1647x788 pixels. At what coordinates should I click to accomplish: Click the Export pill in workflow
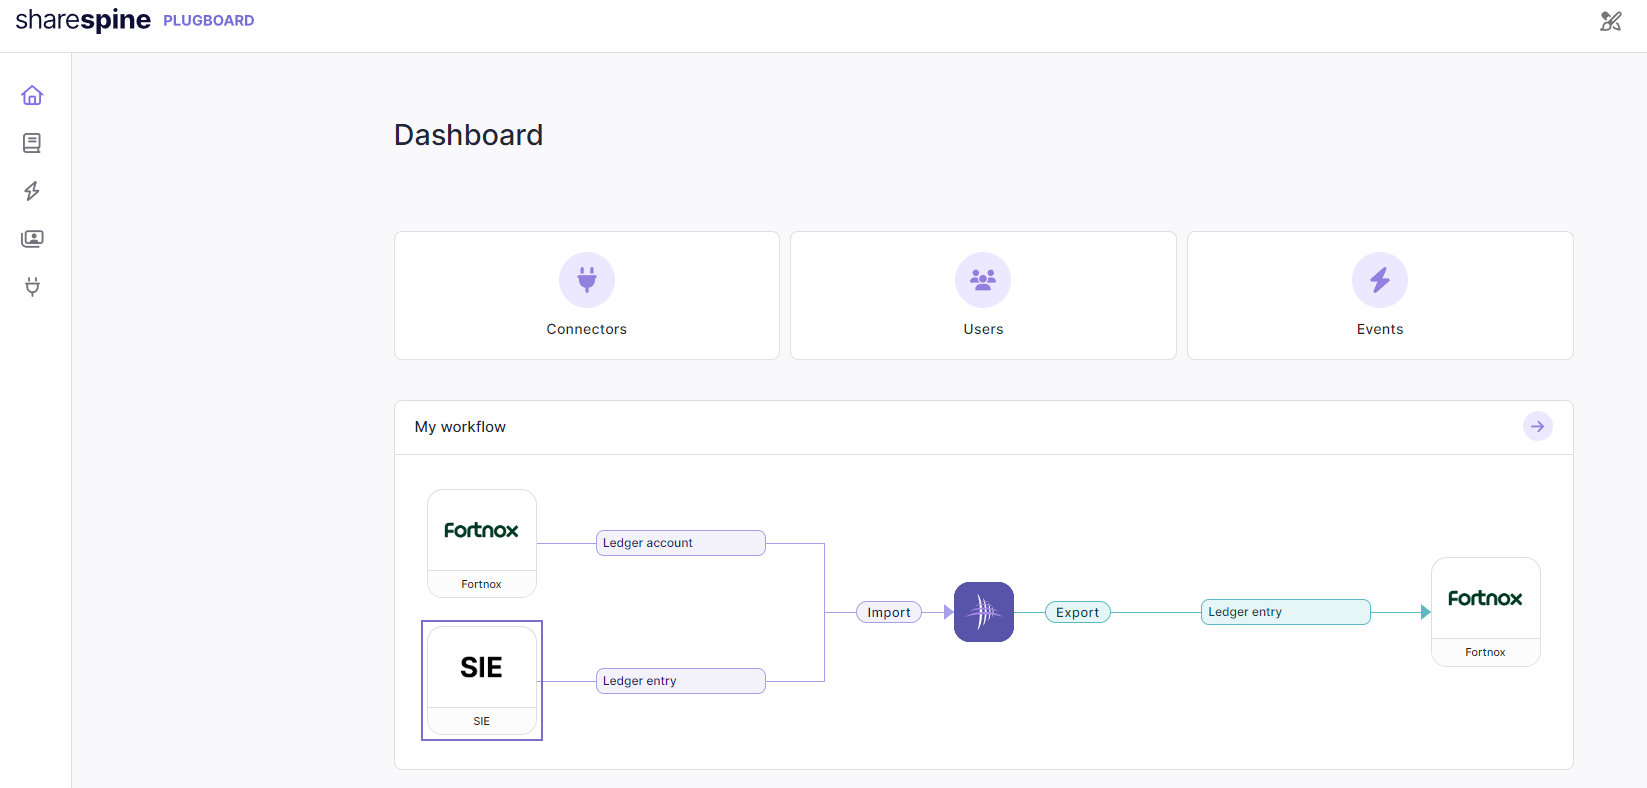coord(1078,612)
